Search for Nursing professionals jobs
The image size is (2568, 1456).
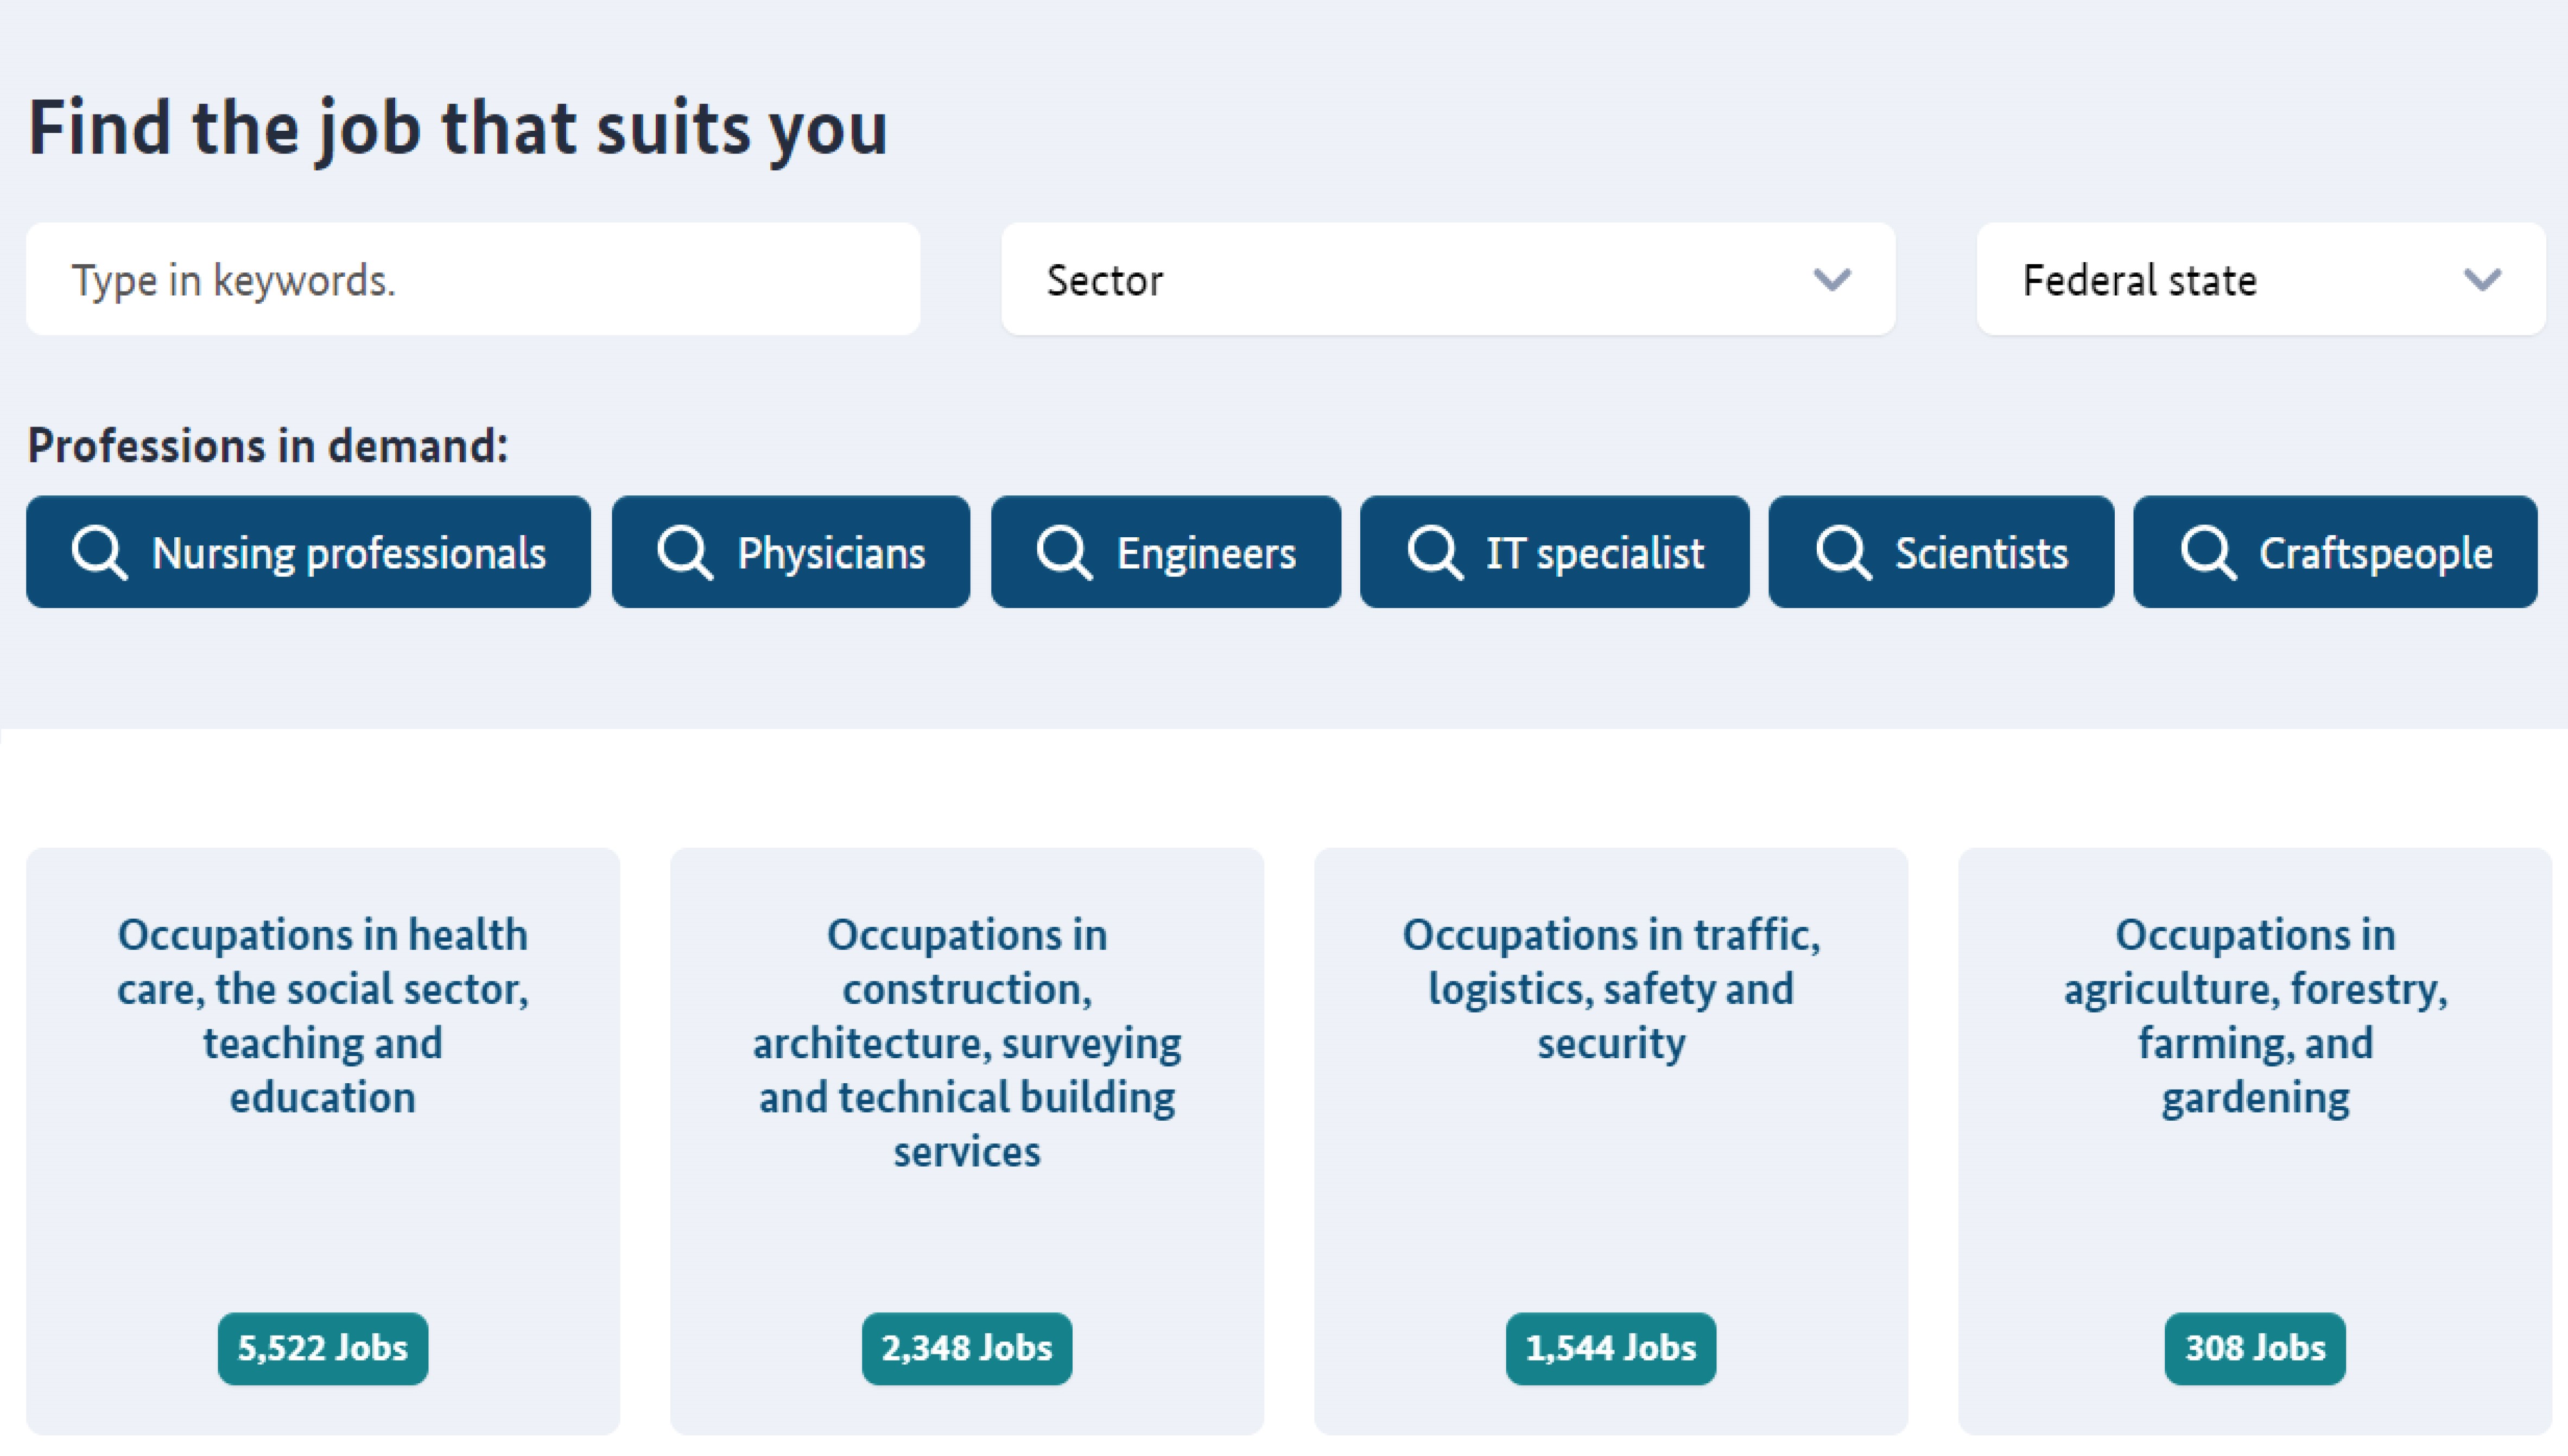(308, 552)
